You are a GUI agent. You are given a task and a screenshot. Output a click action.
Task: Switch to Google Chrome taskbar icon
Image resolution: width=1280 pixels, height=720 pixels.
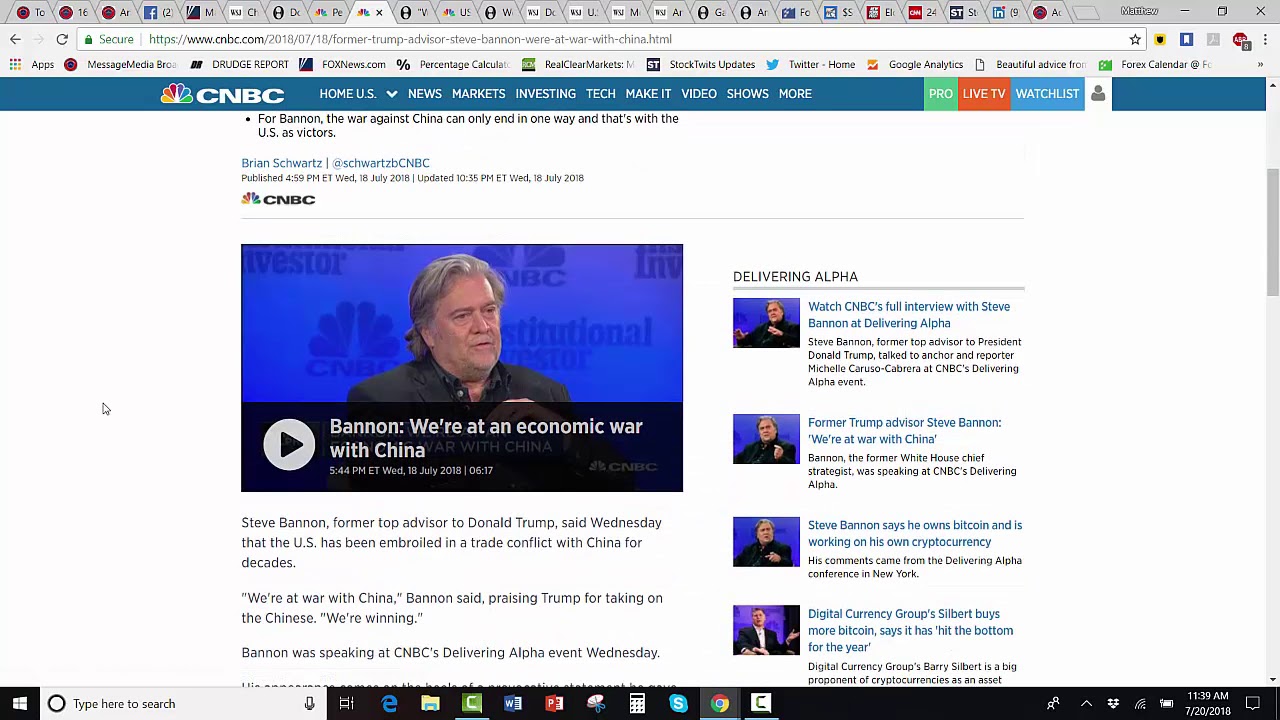(x=720, y=704)
